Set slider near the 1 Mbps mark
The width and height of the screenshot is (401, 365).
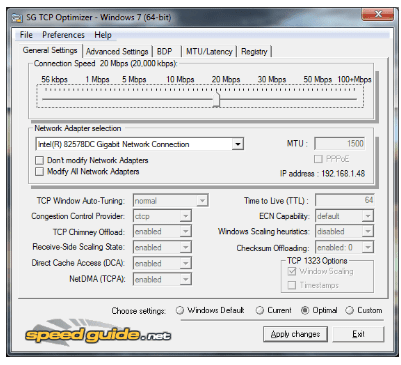coord(97,99)
